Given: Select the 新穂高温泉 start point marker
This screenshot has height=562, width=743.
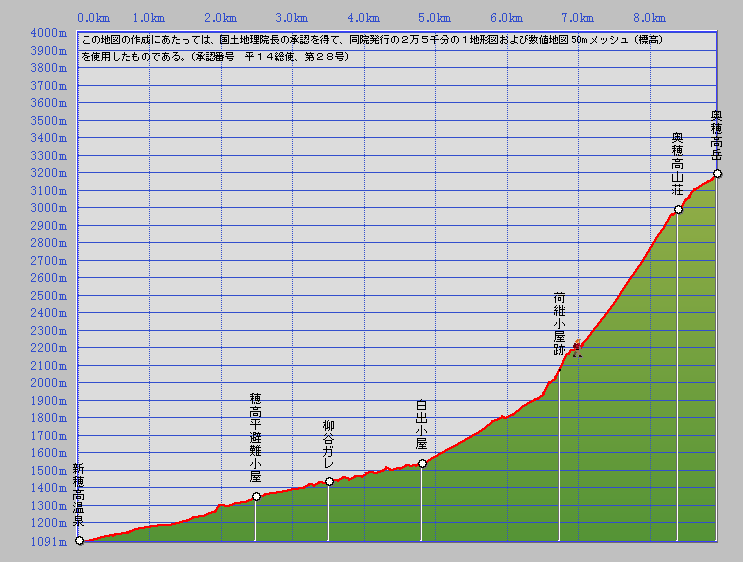Looking at the screenshot, I should pos(80,541).
